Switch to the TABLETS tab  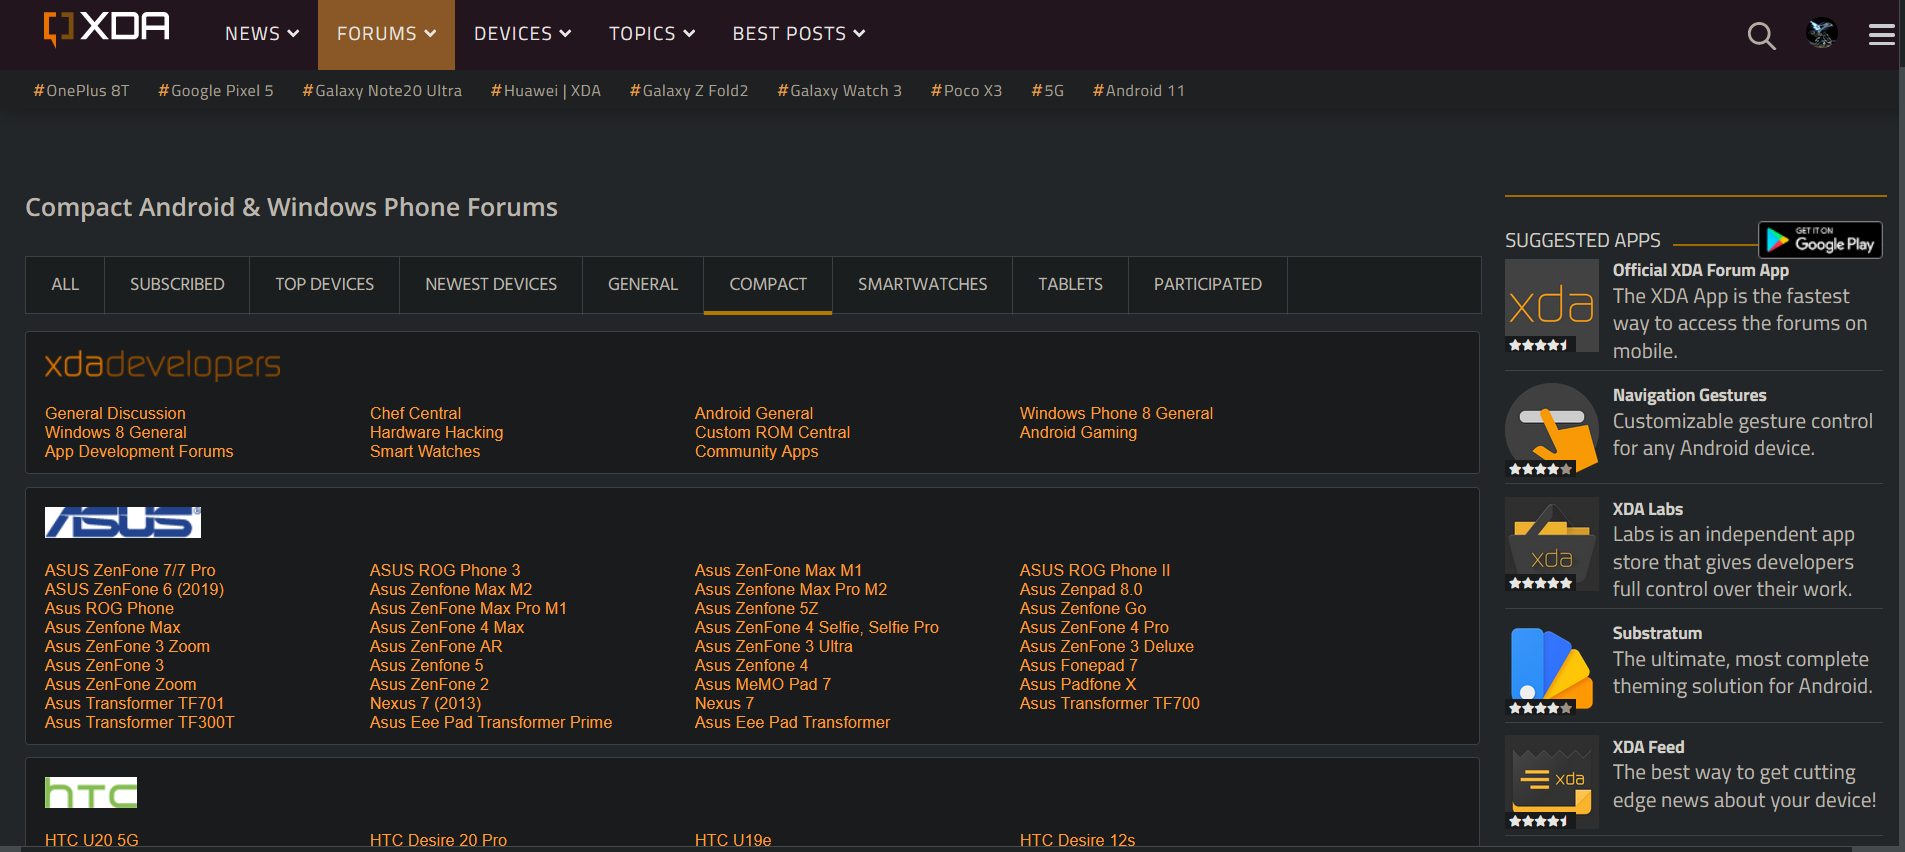(1070, 285)
